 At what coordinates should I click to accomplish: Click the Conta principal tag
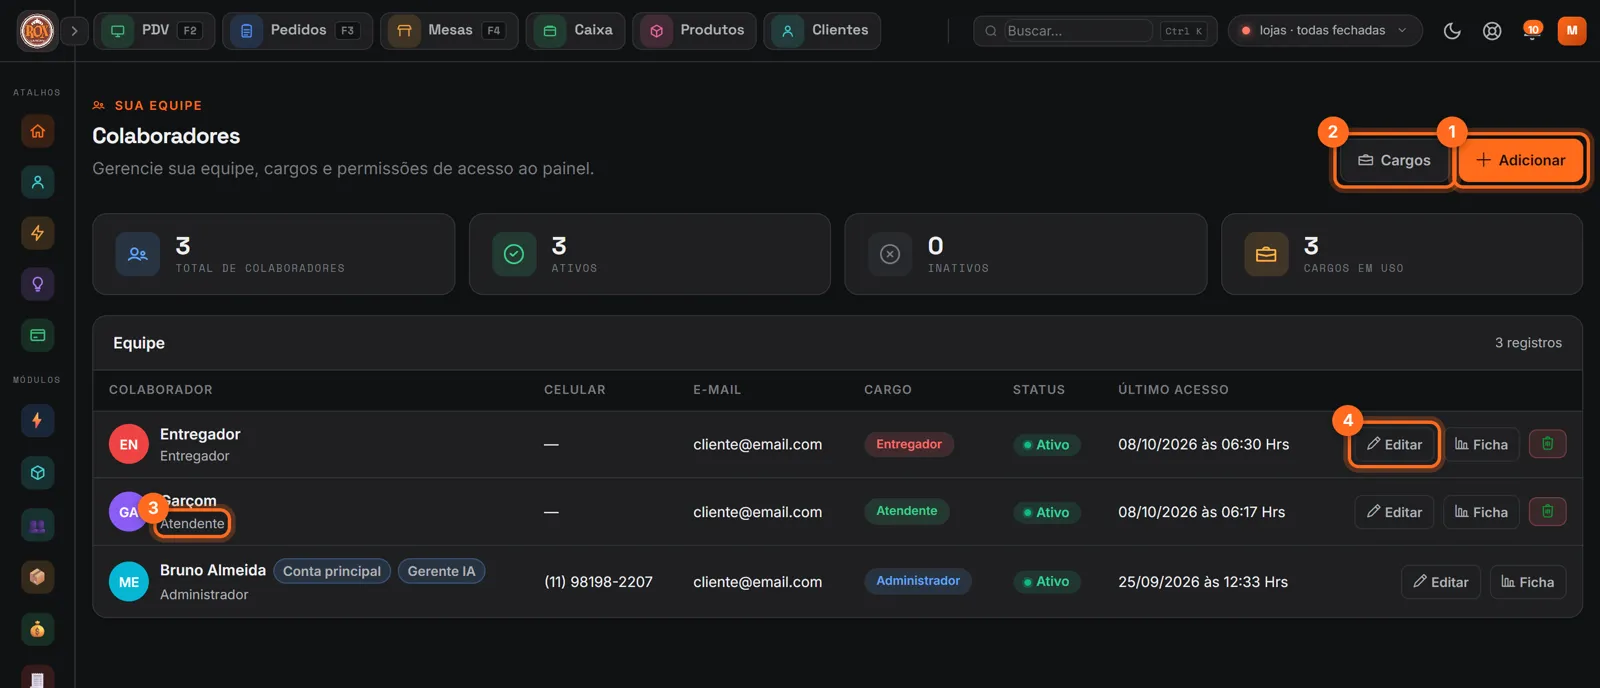click(x=332, y=571)
